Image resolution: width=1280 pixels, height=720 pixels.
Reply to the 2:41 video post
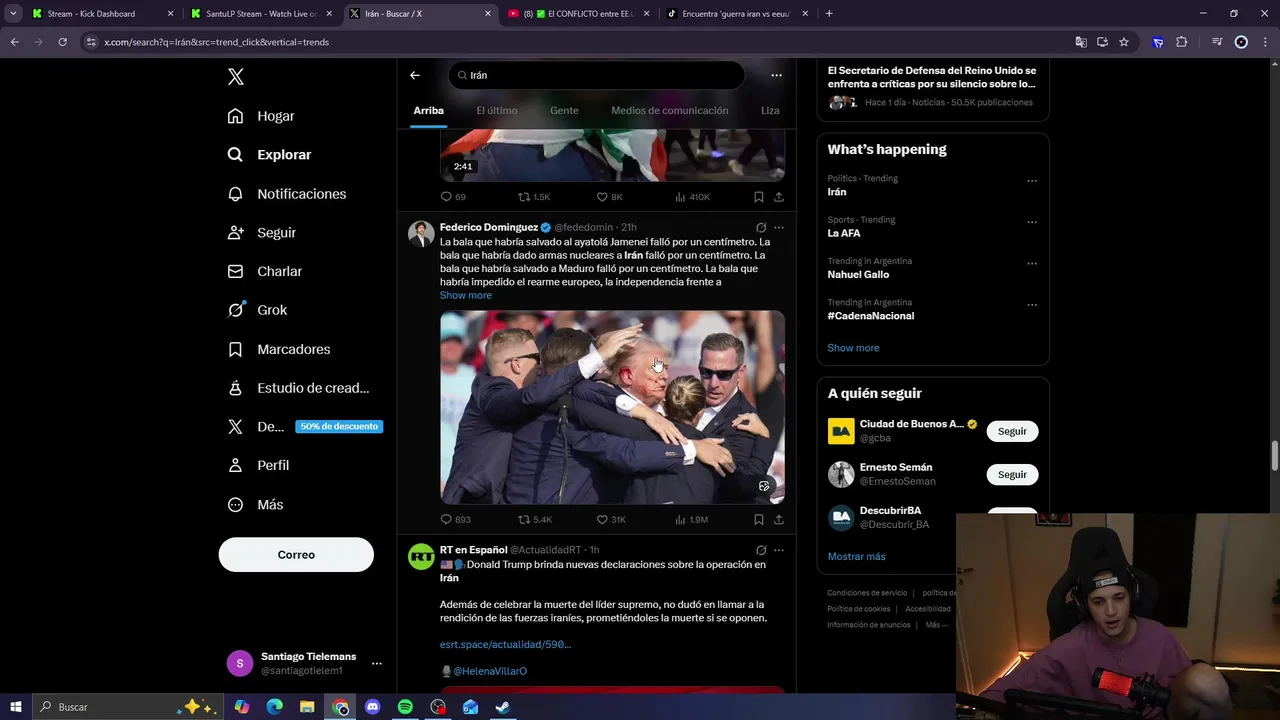[453, 197]
